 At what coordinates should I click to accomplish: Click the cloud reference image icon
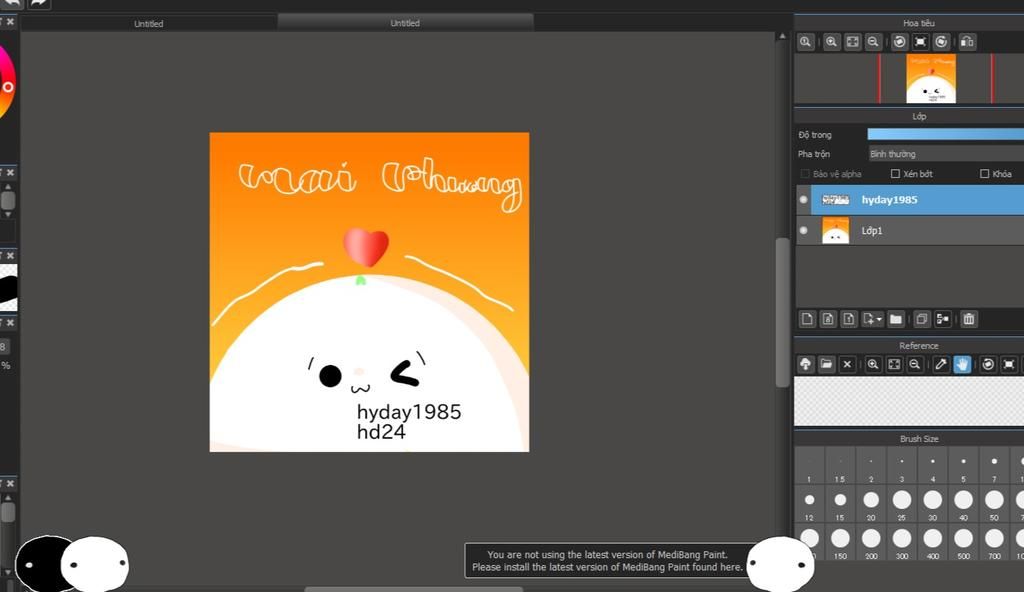(x=805, y=364)
